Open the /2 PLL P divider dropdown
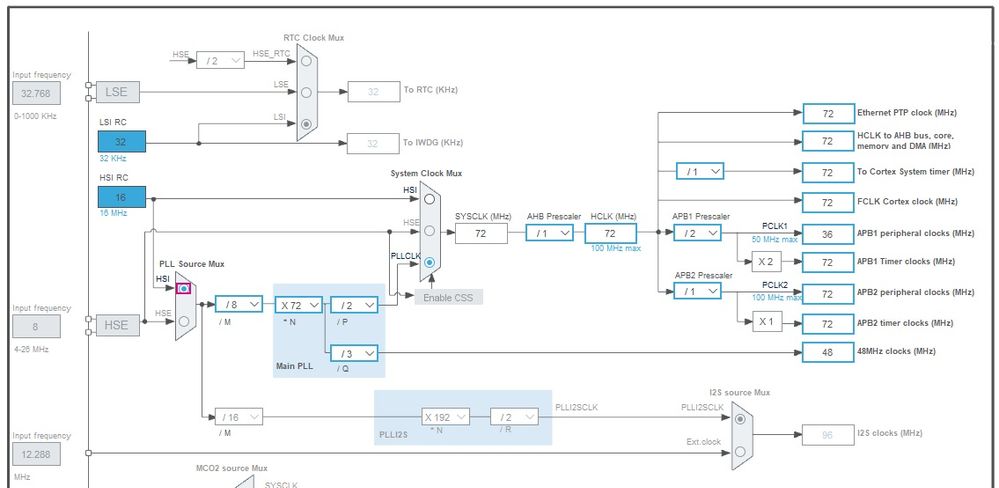999x488 pixels. click(354, 305)
